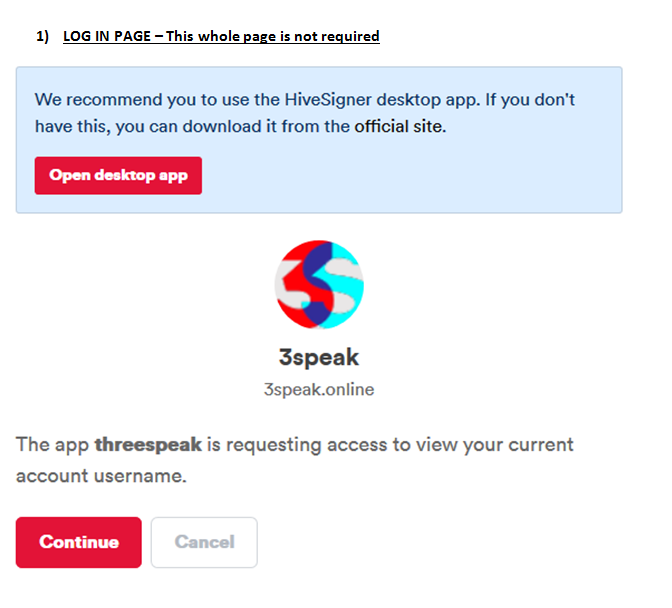
Task: Click the 3speak circular logo
Action: (319, 285)
